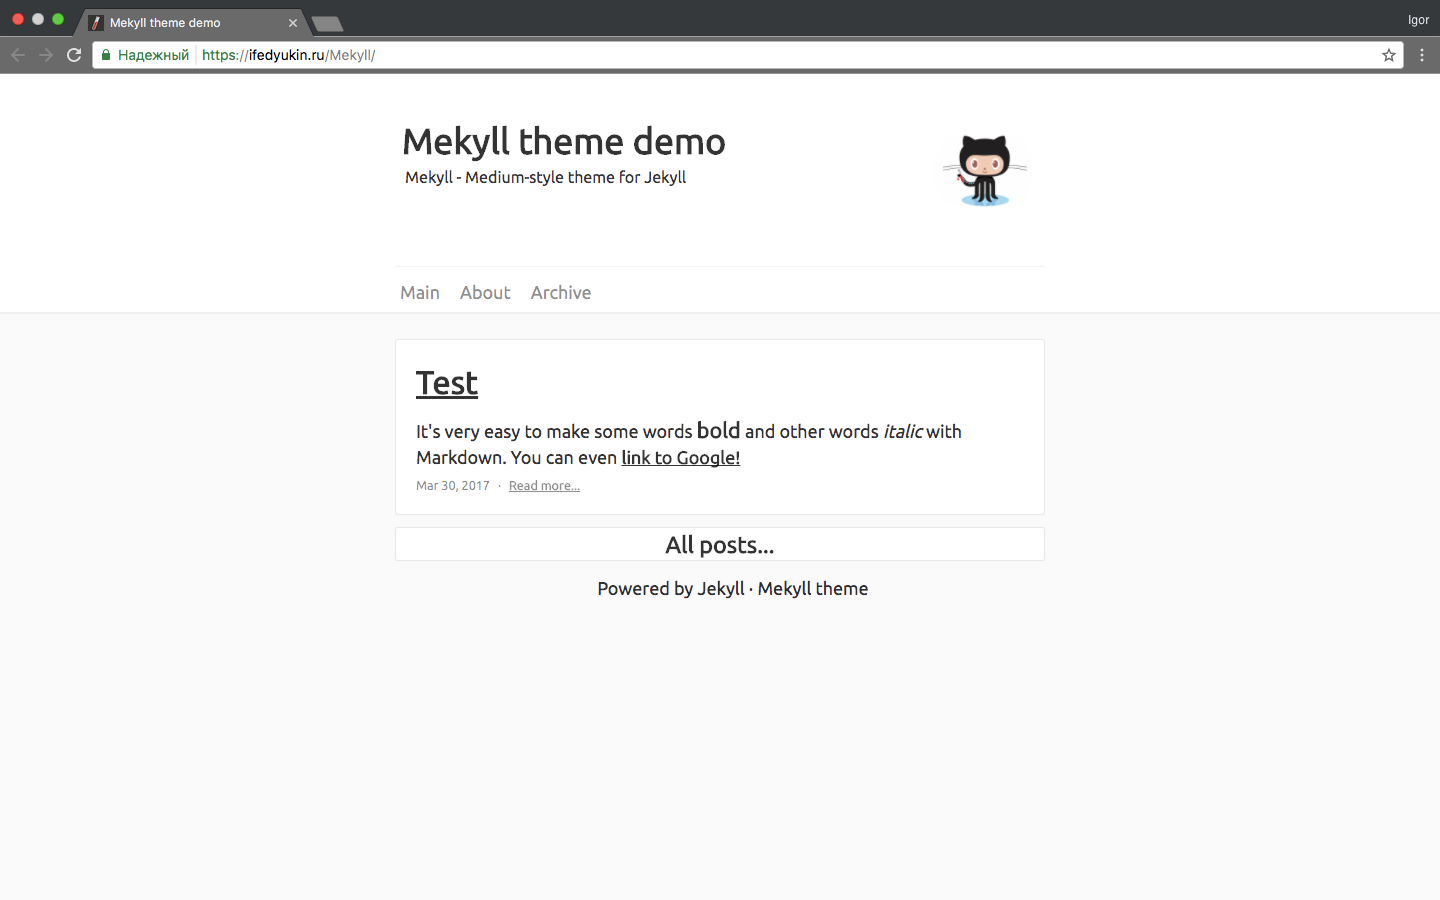Click the 'Read more...' link
Image resolution: width=1440 pixels, height=900 pixels.
544,485
